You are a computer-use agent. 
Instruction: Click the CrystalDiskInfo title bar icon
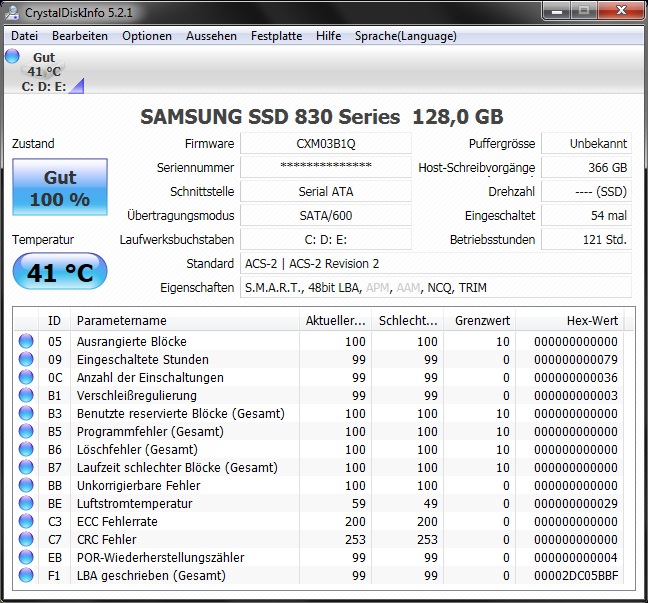(12, 12)
